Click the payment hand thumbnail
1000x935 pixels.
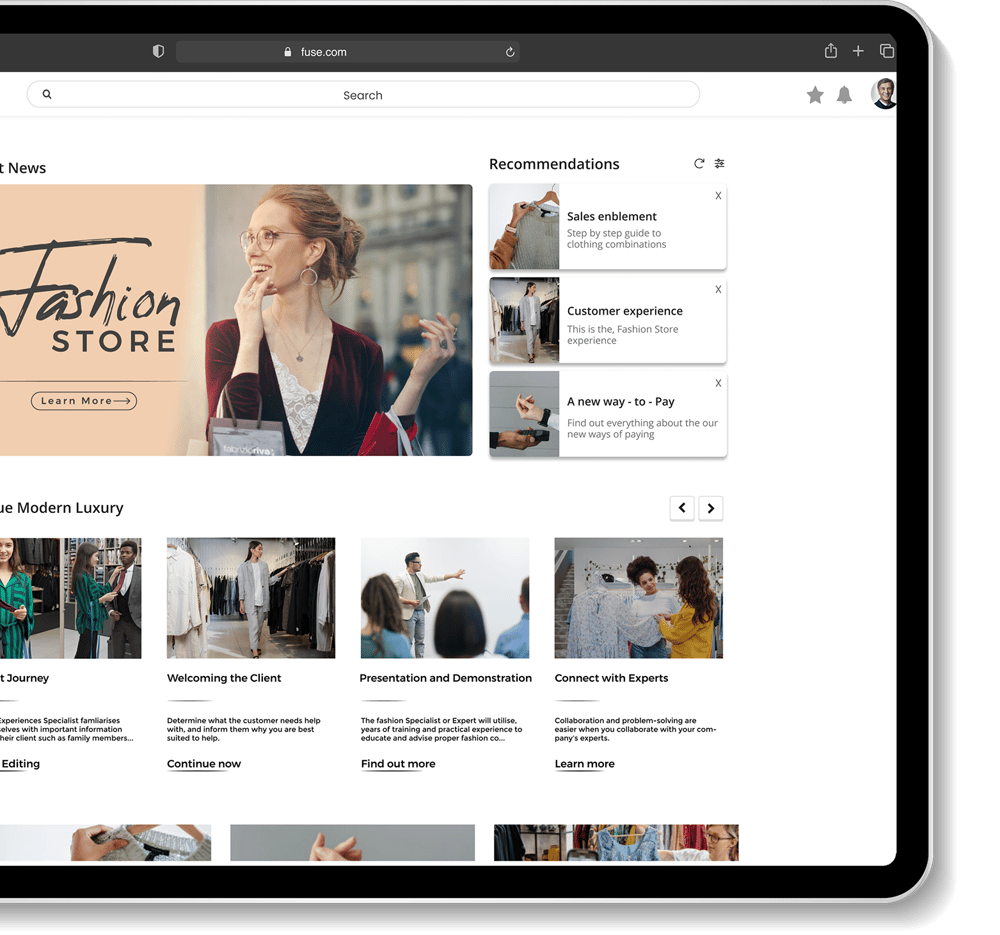pos(524,414)
